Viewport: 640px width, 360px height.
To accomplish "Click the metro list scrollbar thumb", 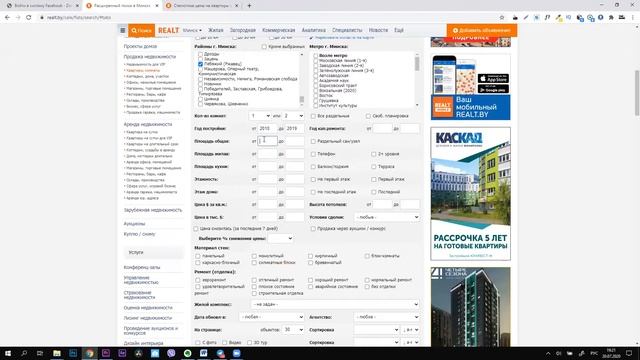I will point(417,64).
